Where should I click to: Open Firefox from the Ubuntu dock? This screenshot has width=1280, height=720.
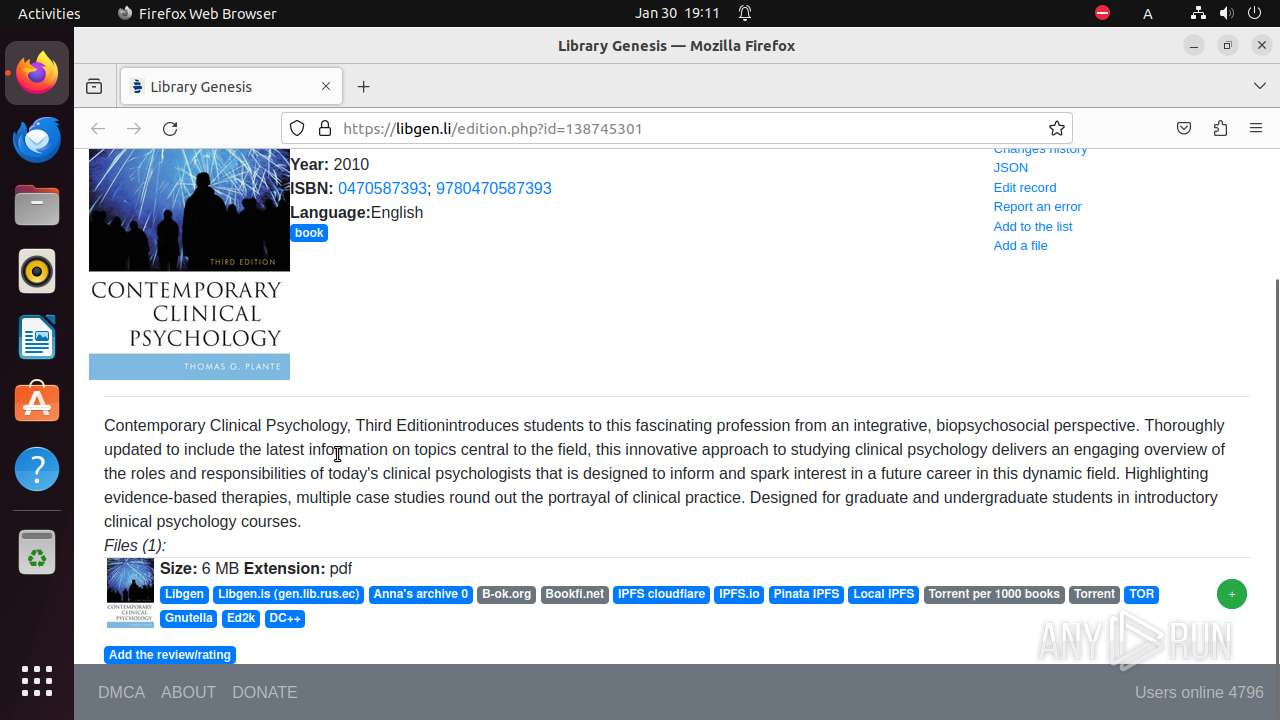click(37, 73)
